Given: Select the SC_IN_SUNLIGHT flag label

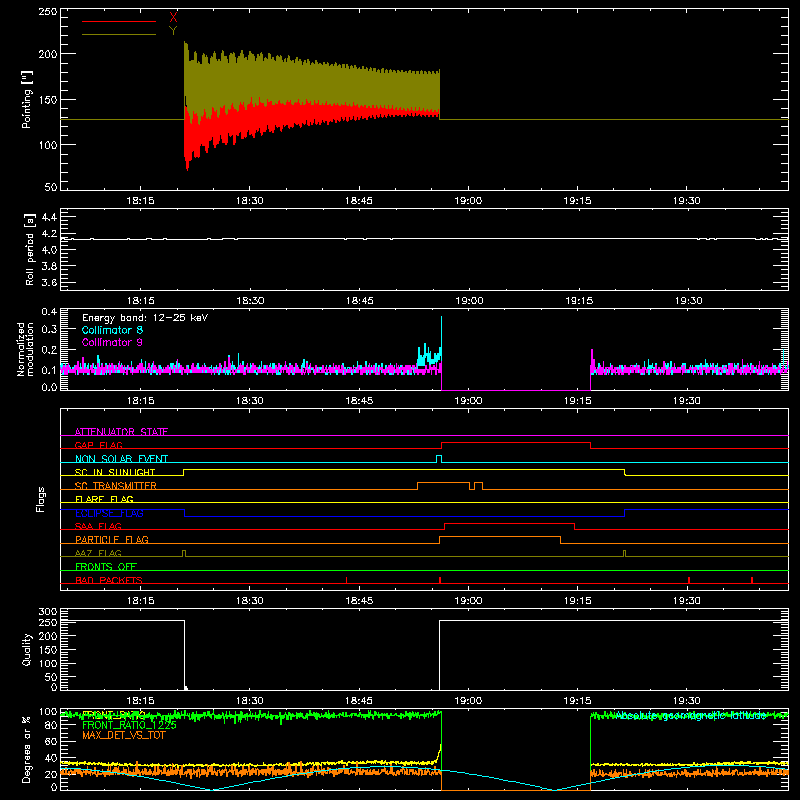Looking at the screenshot, I should coord(115,472).
